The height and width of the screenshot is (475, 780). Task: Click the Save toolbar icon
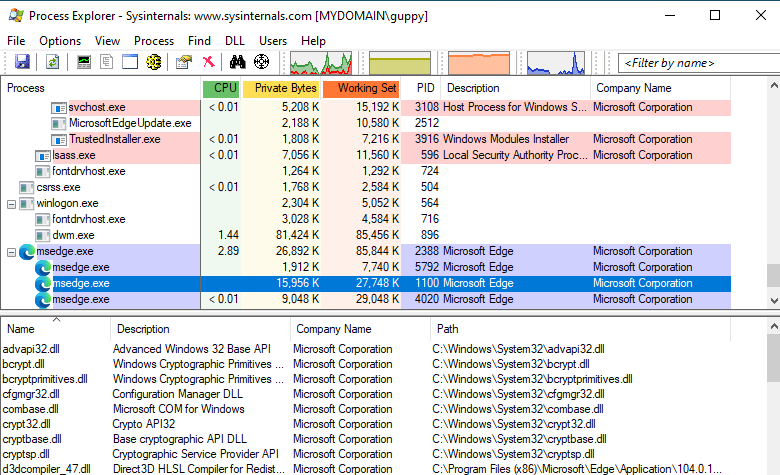(22, 62)
